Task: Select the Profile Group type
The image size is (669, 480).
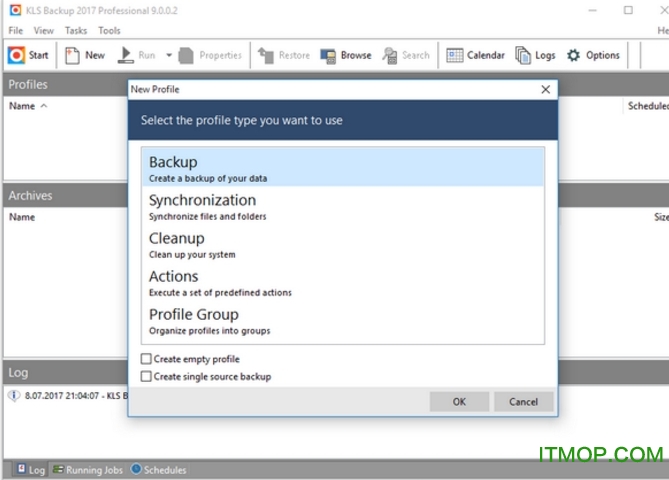Action: (x=343, y=319)
